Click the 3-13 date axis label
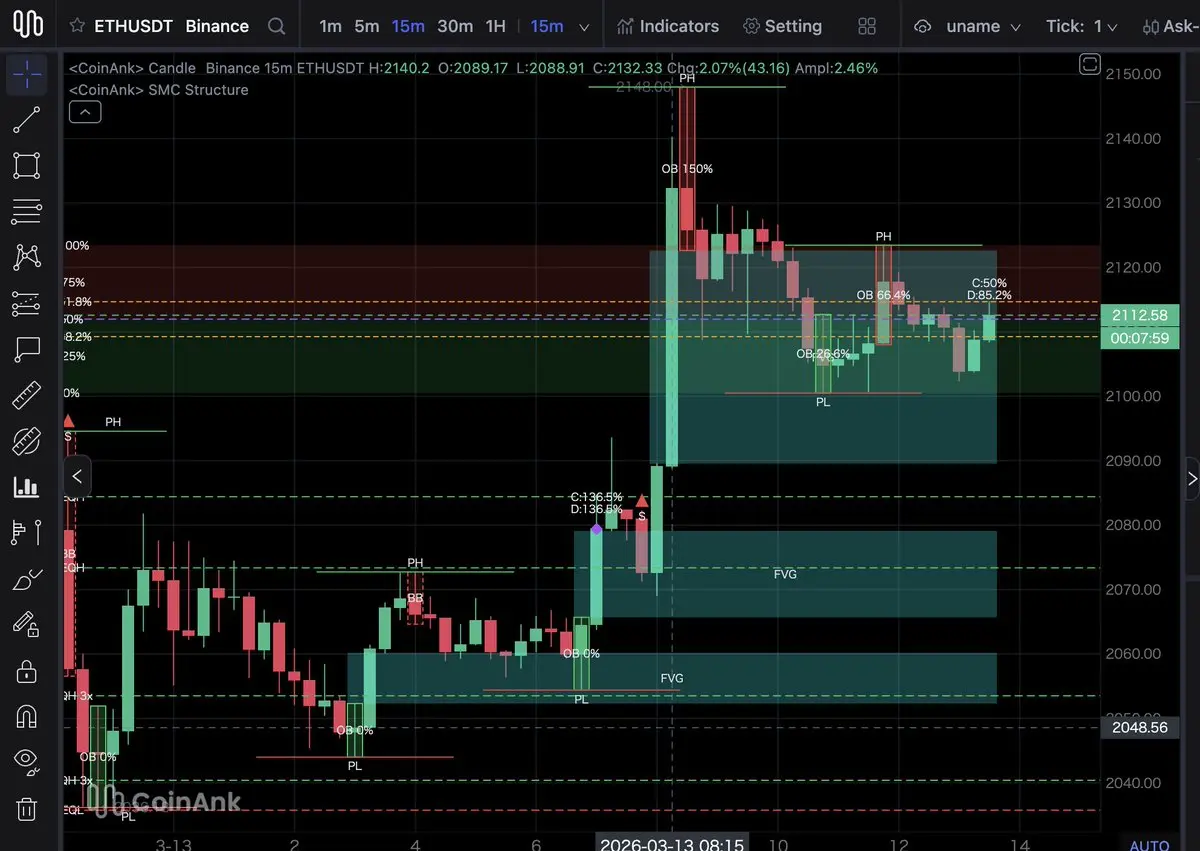The height and width of the screenshot is (851, 1200). pyautogui.click(x=172, y=844)
